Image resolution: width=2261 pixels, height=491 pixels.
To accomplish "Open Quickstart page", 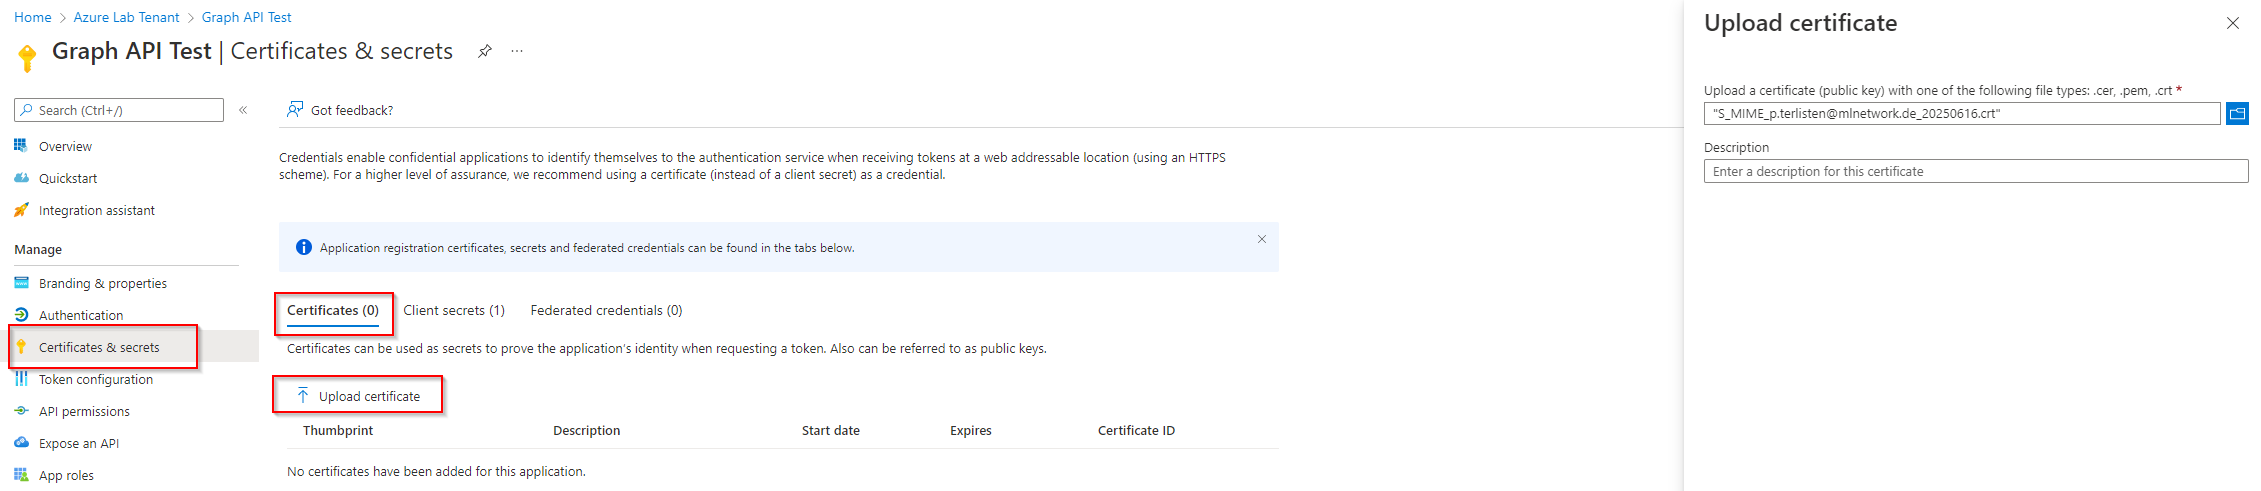I will tap(68, 178).
